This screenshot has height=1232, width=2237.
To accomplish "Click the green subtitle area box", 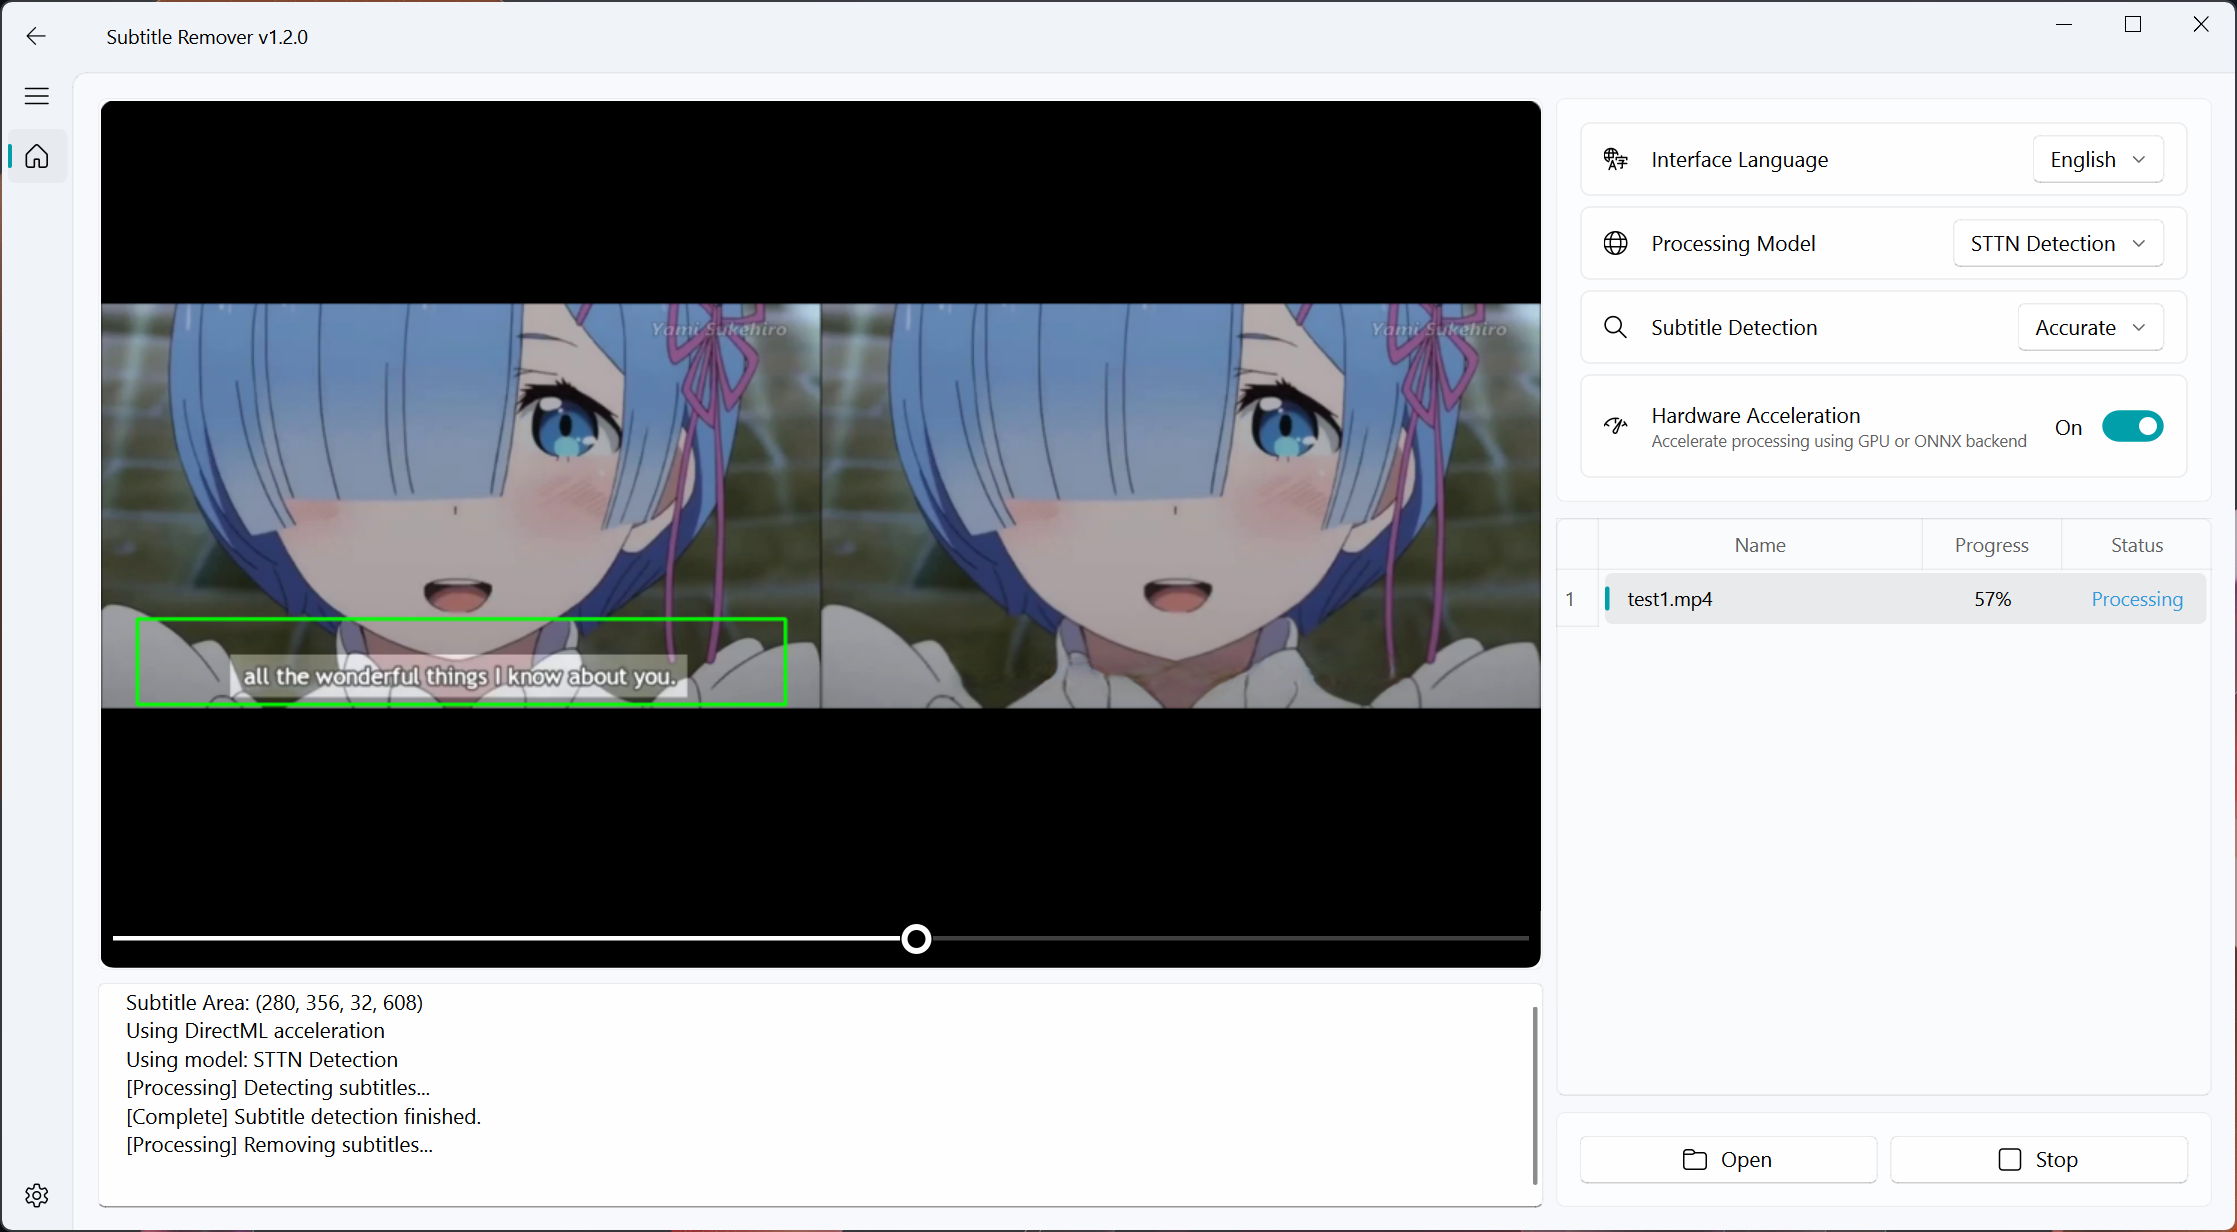I will coord(461,662).
